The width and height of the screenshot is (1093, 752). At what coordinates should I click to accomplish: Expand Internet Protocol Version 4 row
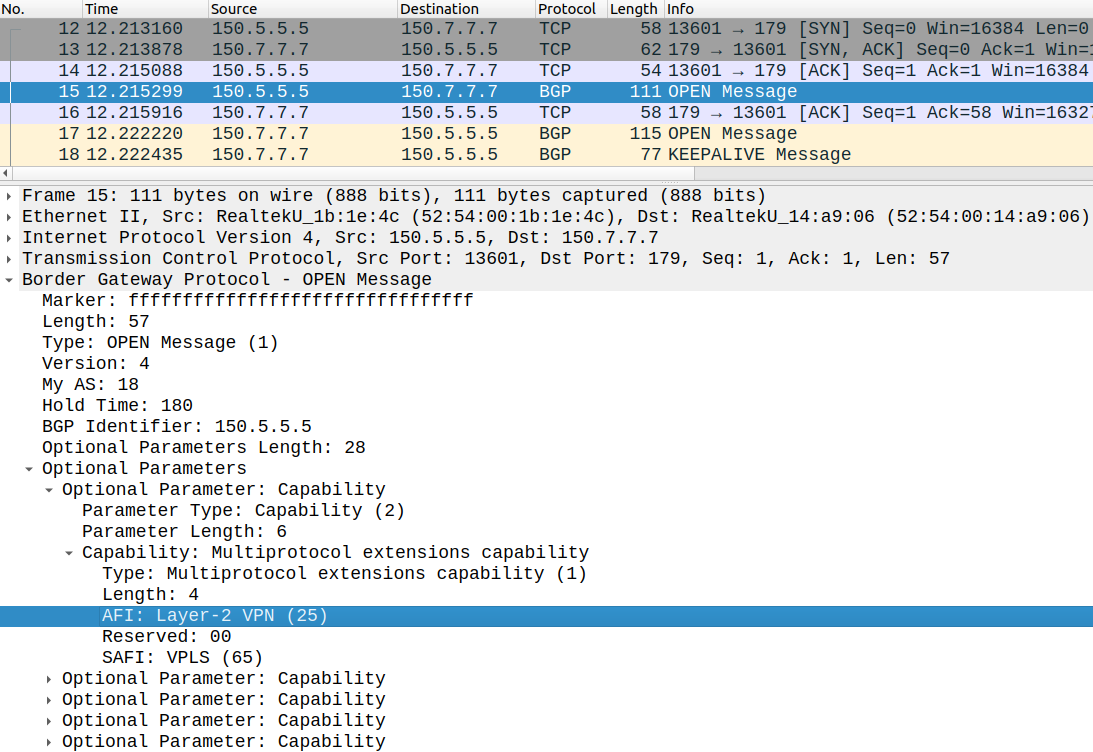click(x=8, y=238)
